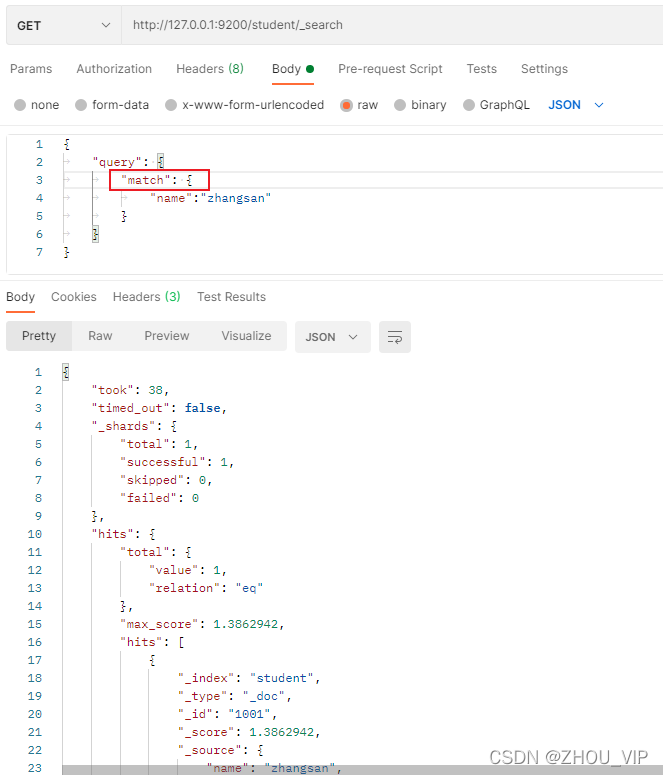This screenshot has width=663, height=776.
Task: Click the "match" key in request body
Action: (x=145, y=180)
